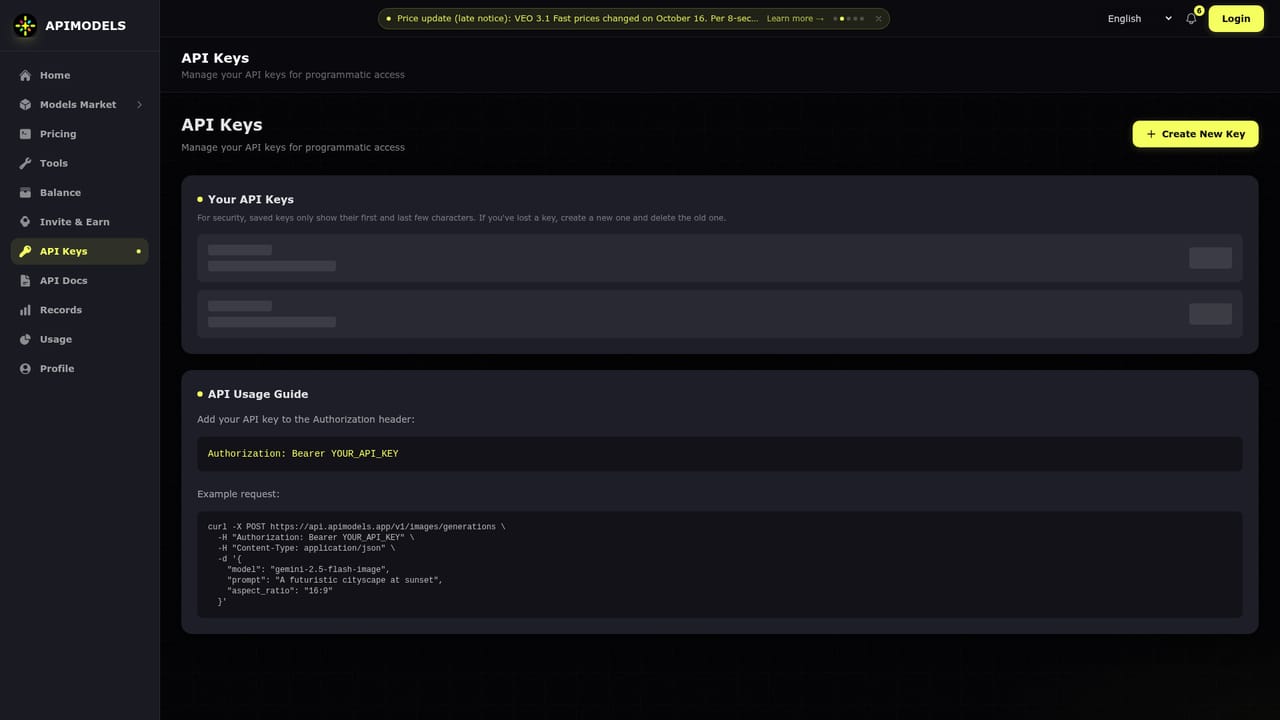The width and height of the screenshot is (1280, 720).
Task: Click the APIMODELS logo icon
Action: pyautogui.click(x=25, y=25)
